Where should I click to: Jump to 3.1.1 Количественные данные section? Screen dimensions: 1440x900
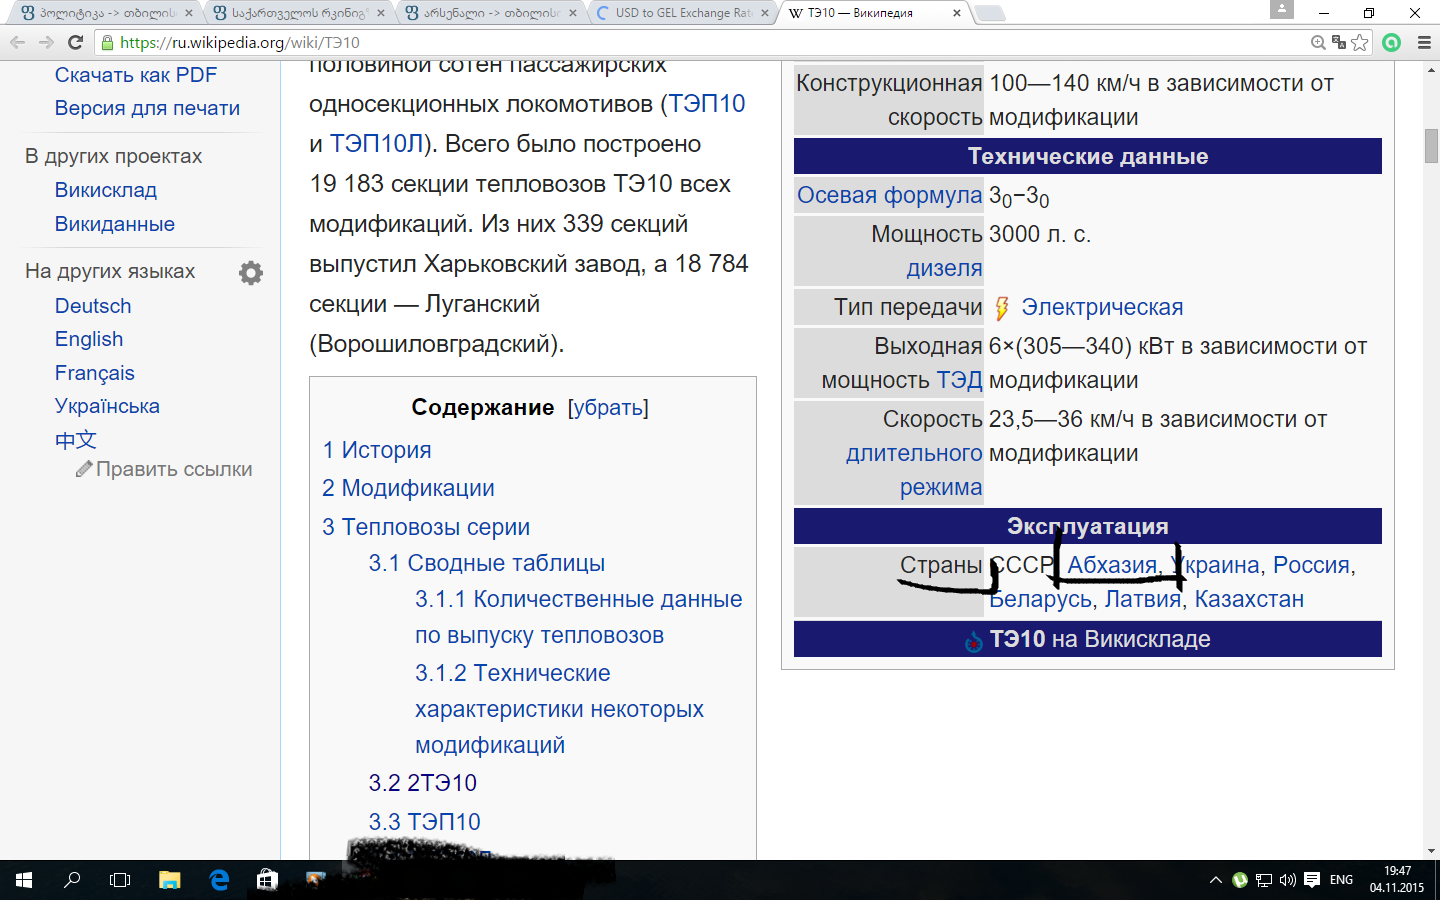579,617
